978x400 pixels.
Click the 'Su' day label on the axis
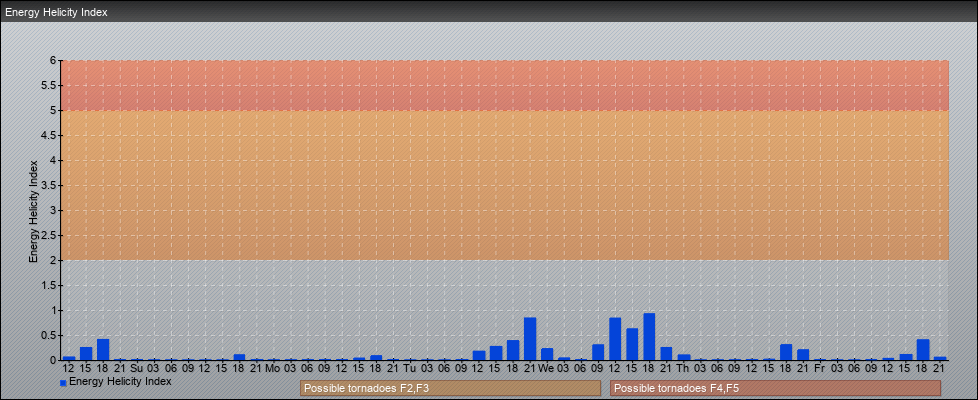(137, 369)
